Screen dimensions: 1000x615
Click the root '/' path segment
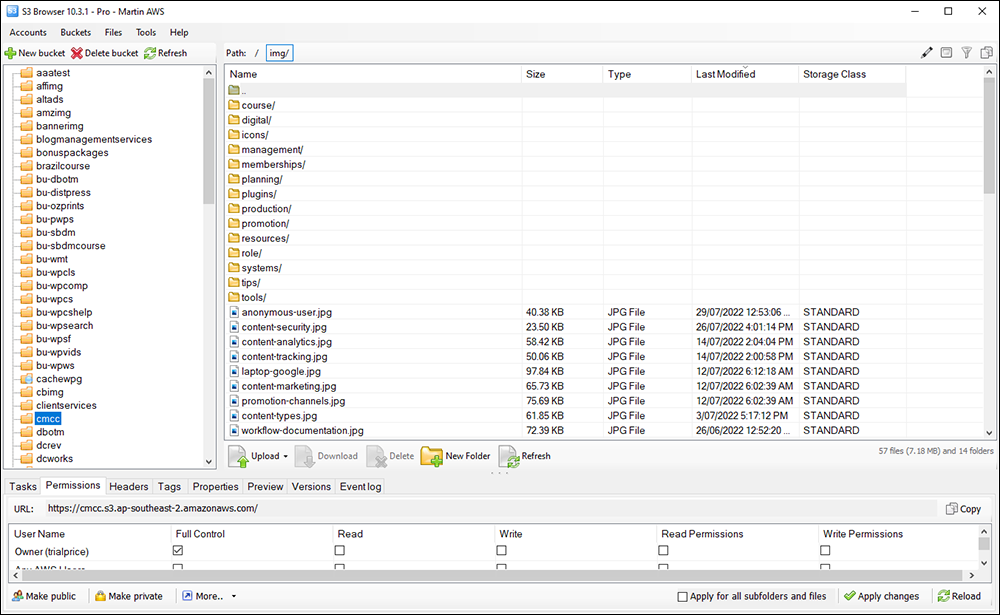(x=257, y=53)
